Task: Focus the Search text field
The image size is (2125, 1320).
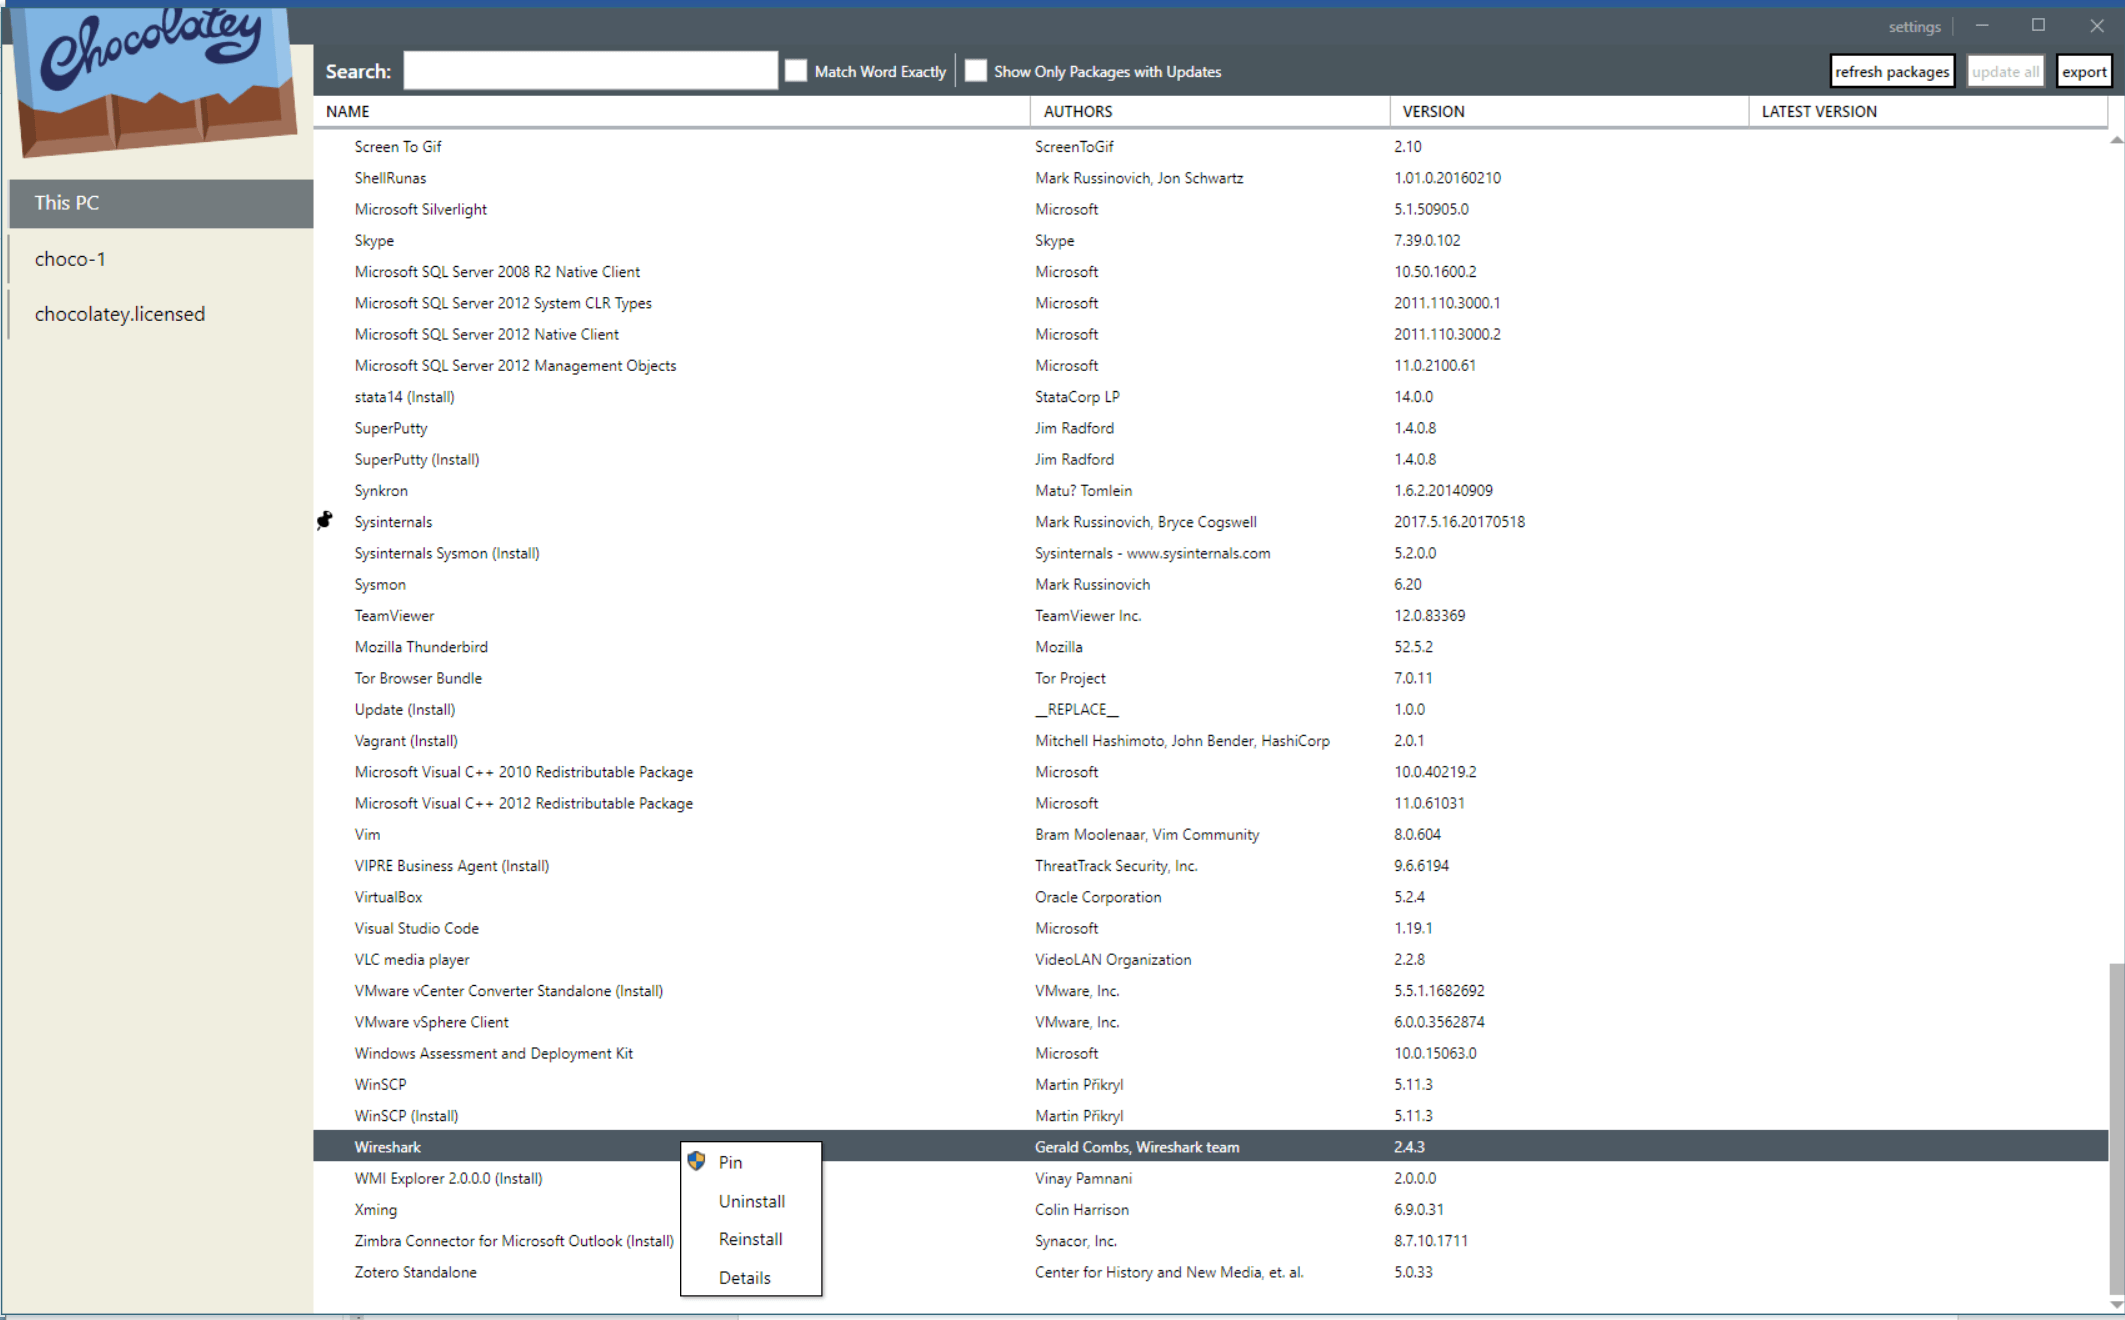Action: pos(590,71)
